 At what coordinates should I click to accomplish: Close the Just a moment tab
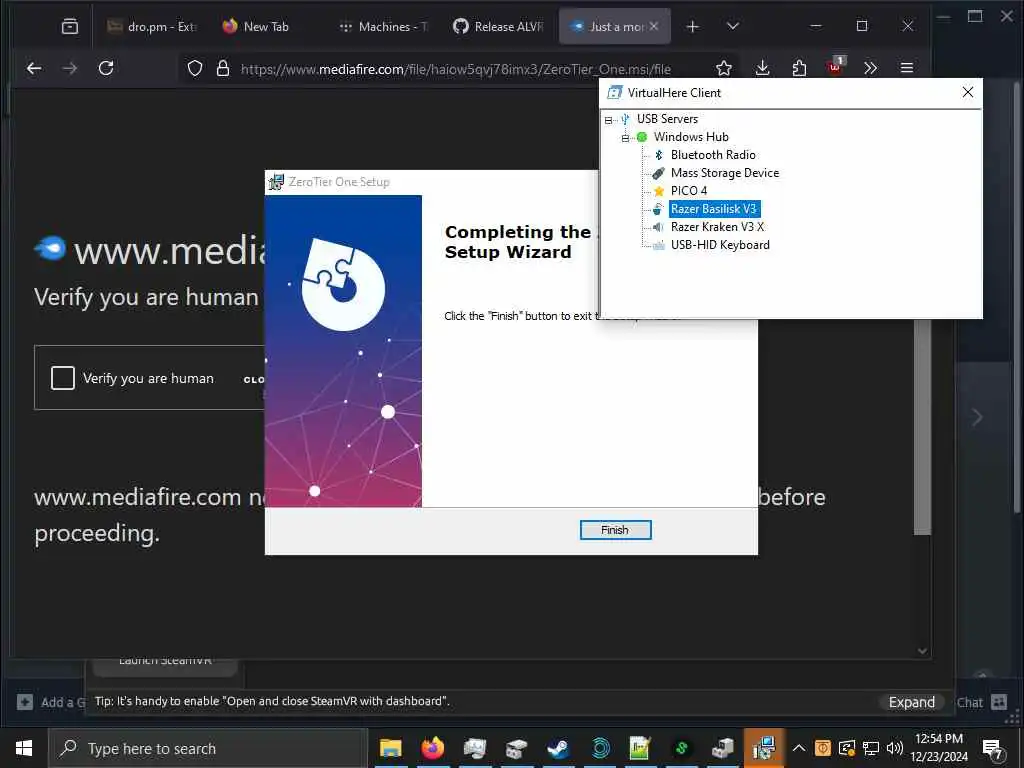(654, 26)
